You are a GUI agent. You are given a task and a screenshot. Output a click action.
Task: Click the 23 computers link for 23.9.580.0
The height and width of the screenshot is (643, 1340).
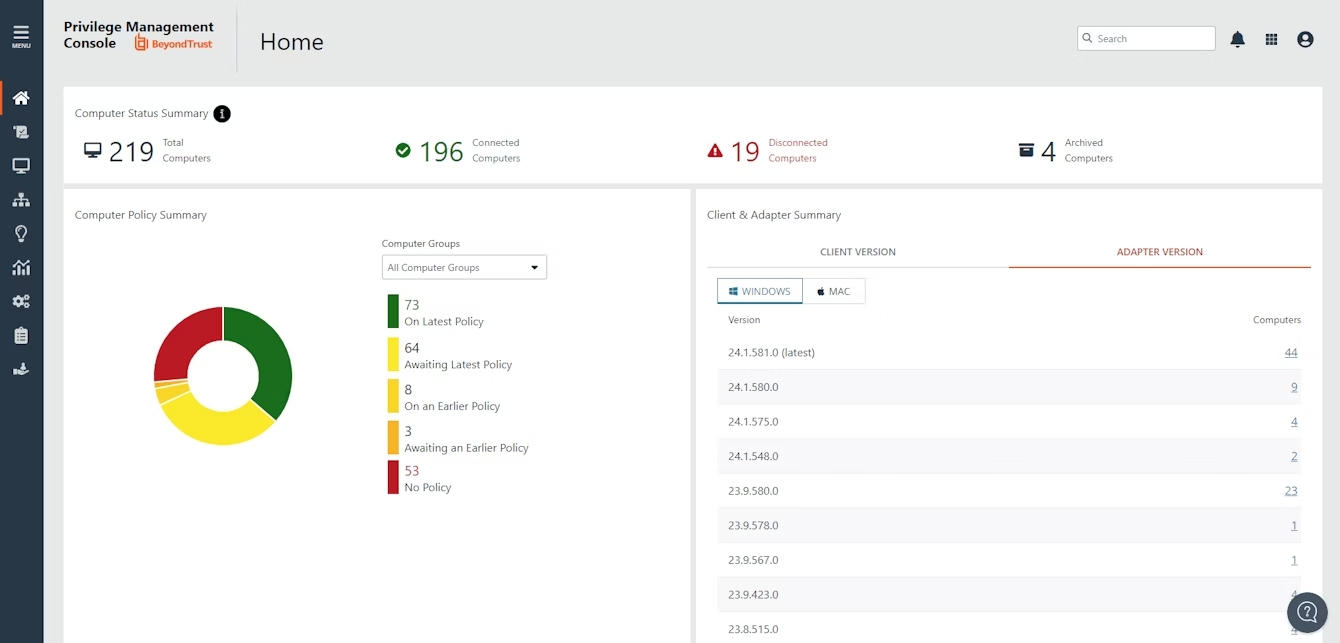[1290, 491]
